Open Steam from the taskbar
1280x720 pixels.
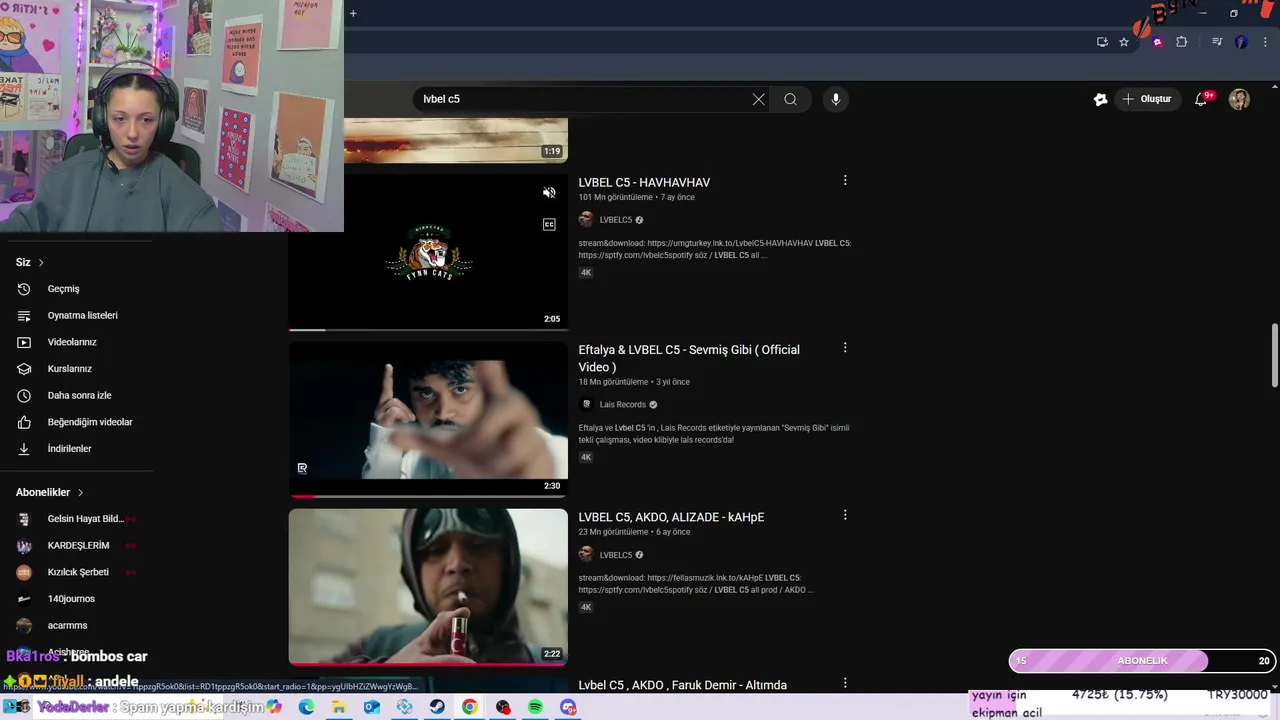tap(437, 707)
